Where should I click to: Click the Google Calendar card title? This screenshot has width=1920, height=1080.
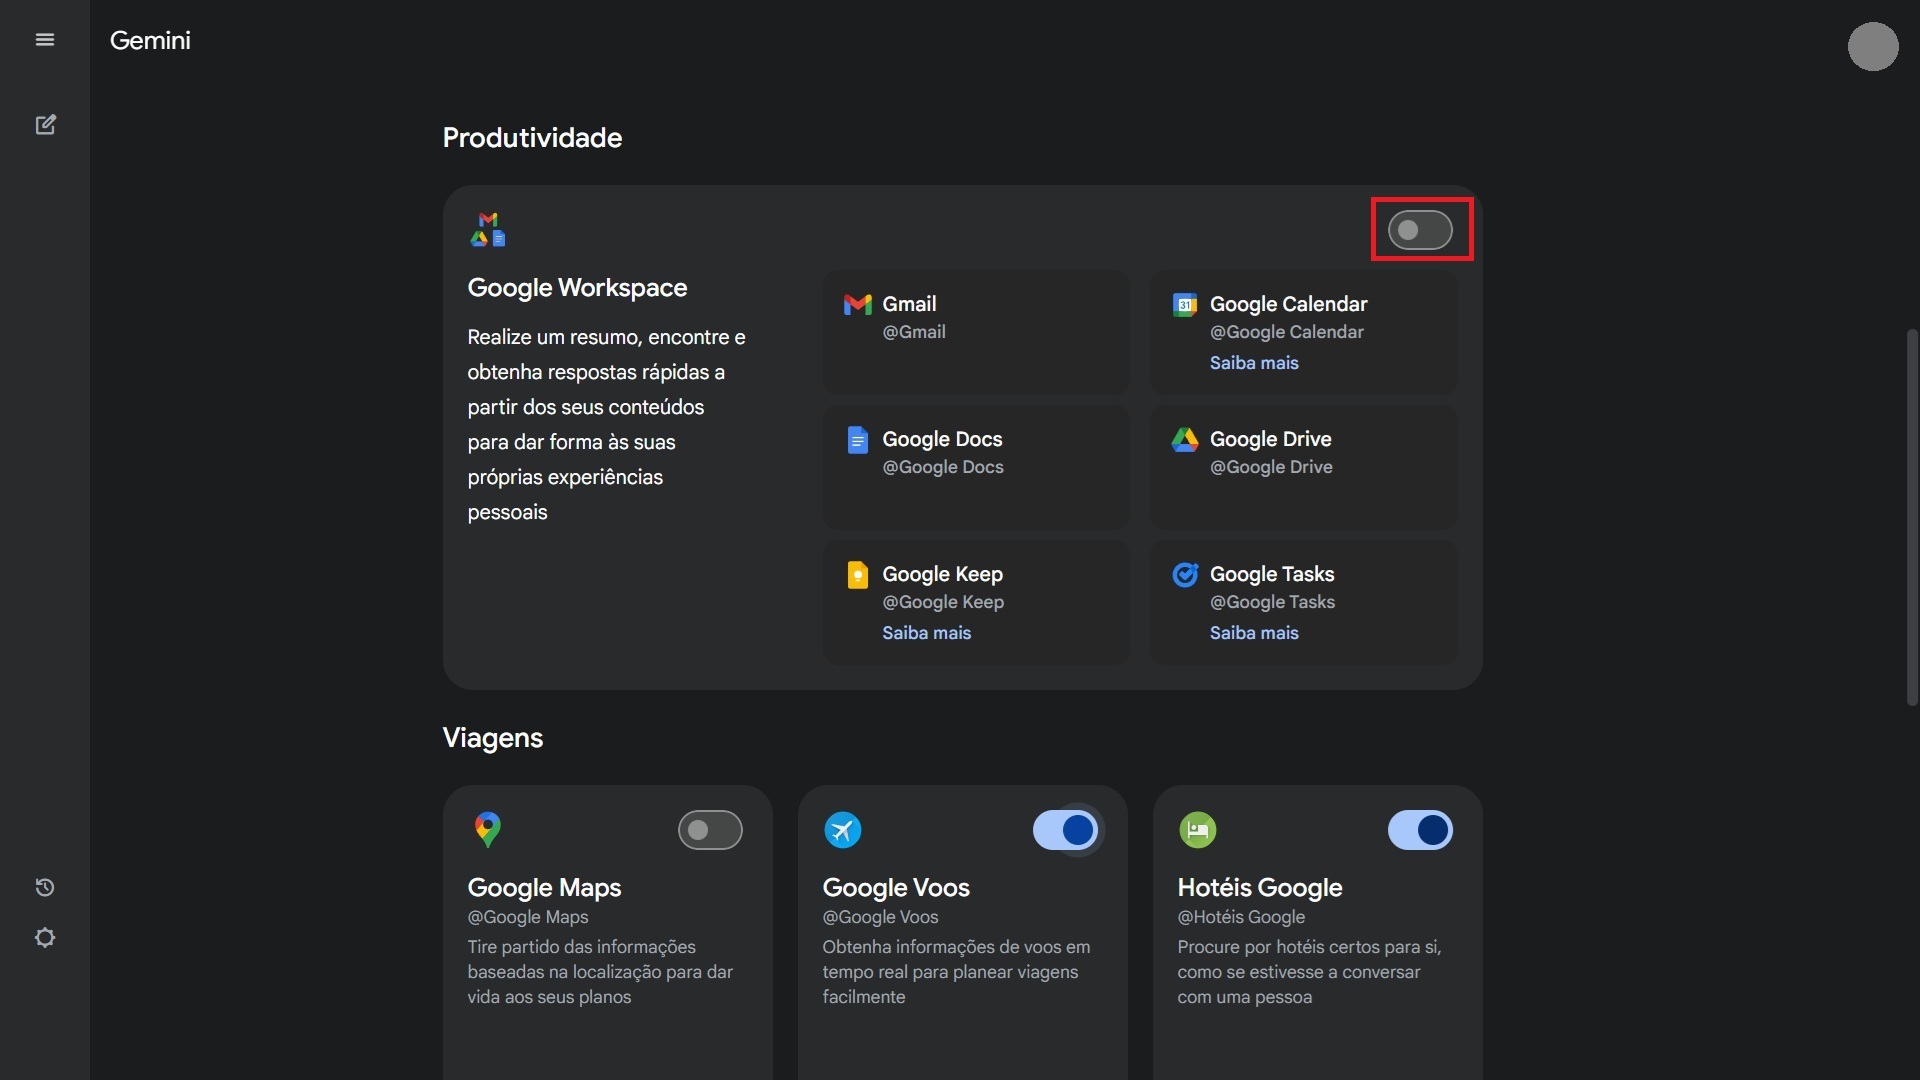click(x=1288, y=304)
